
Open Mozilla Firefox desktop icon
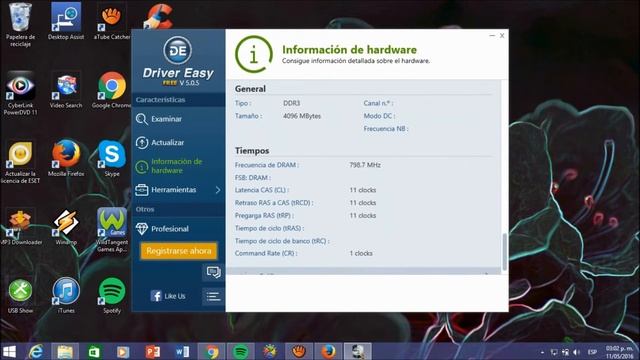[66, 158]
